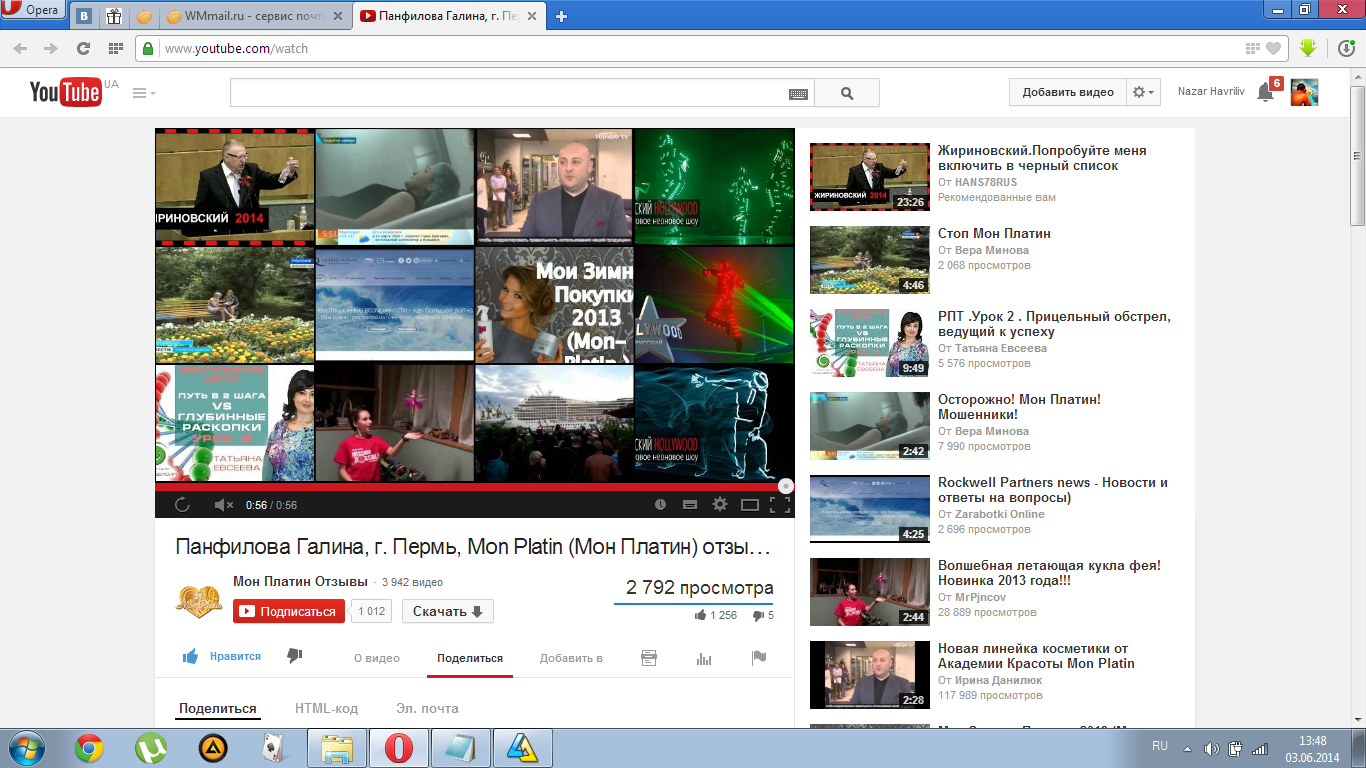Switch to the HTML-код tab
Image resolution: width=1366 pixels, height=768 pixels.
tap(326, 708)
